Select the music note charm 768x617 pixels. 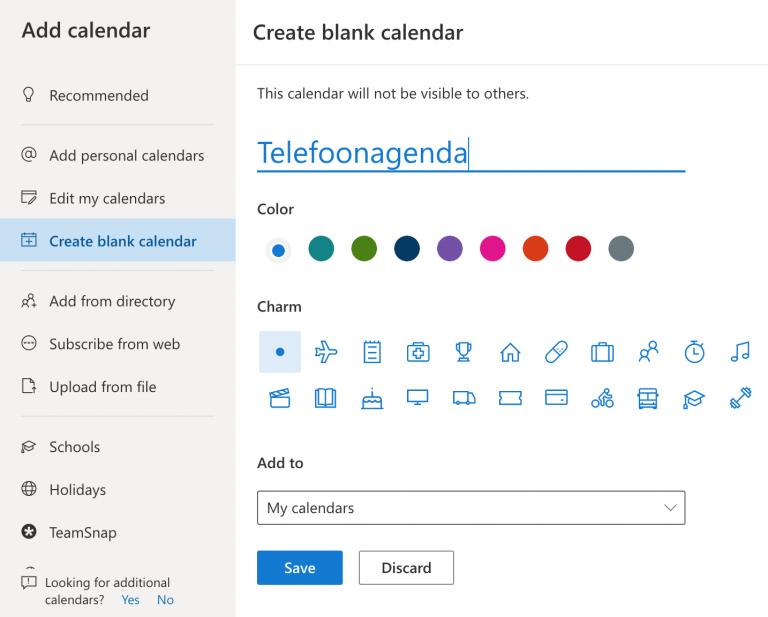740,352
